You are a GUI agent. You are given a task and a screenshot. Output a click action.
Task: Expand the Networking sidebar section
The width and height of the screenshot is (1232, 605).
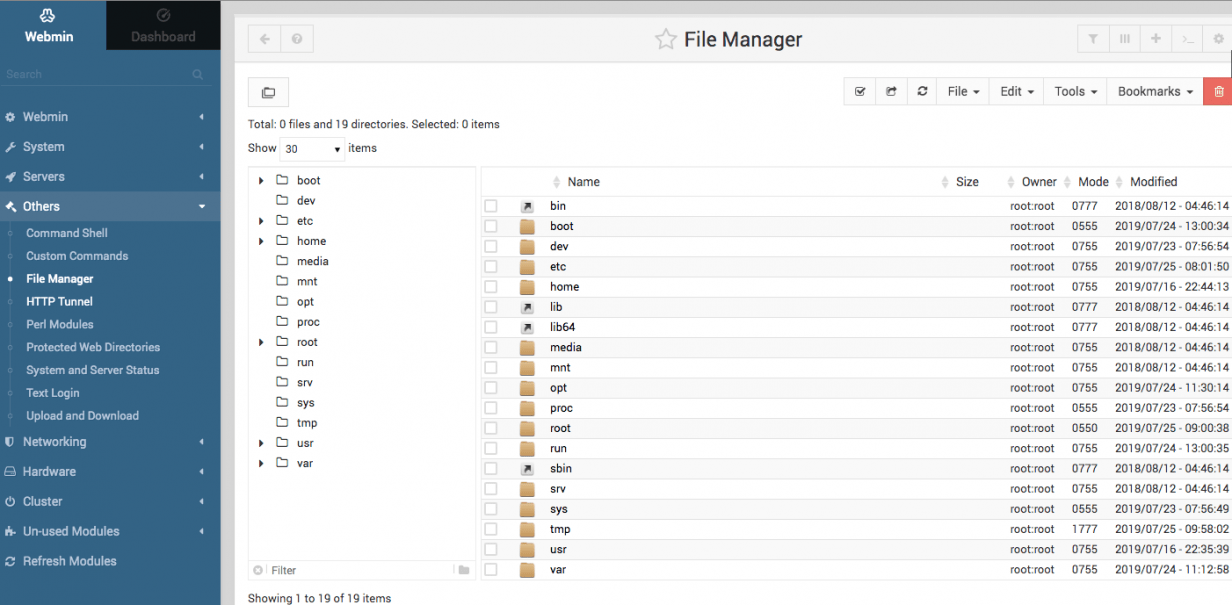pyautogui.click(x=110, y=441)
